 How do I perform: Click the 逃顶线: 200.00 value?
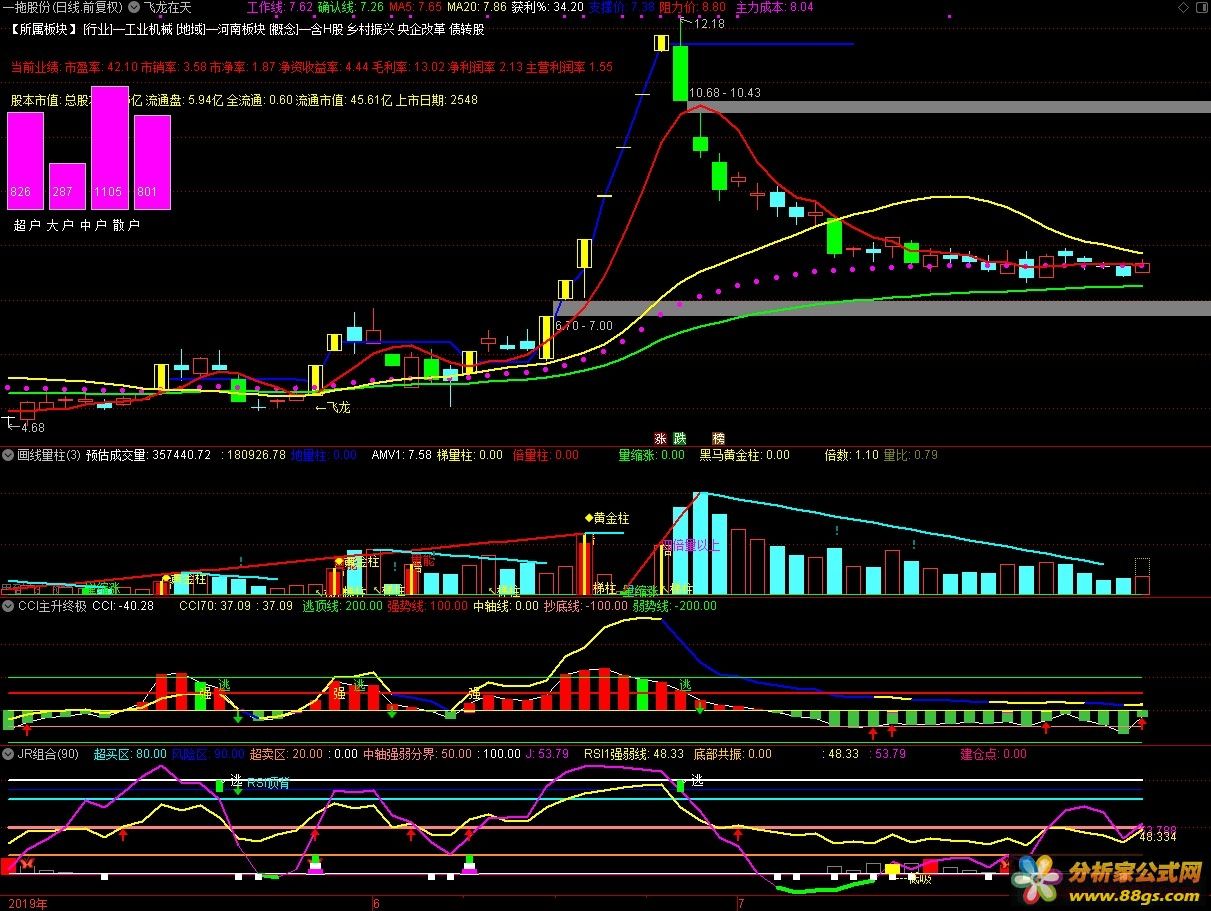click(343, 606)
